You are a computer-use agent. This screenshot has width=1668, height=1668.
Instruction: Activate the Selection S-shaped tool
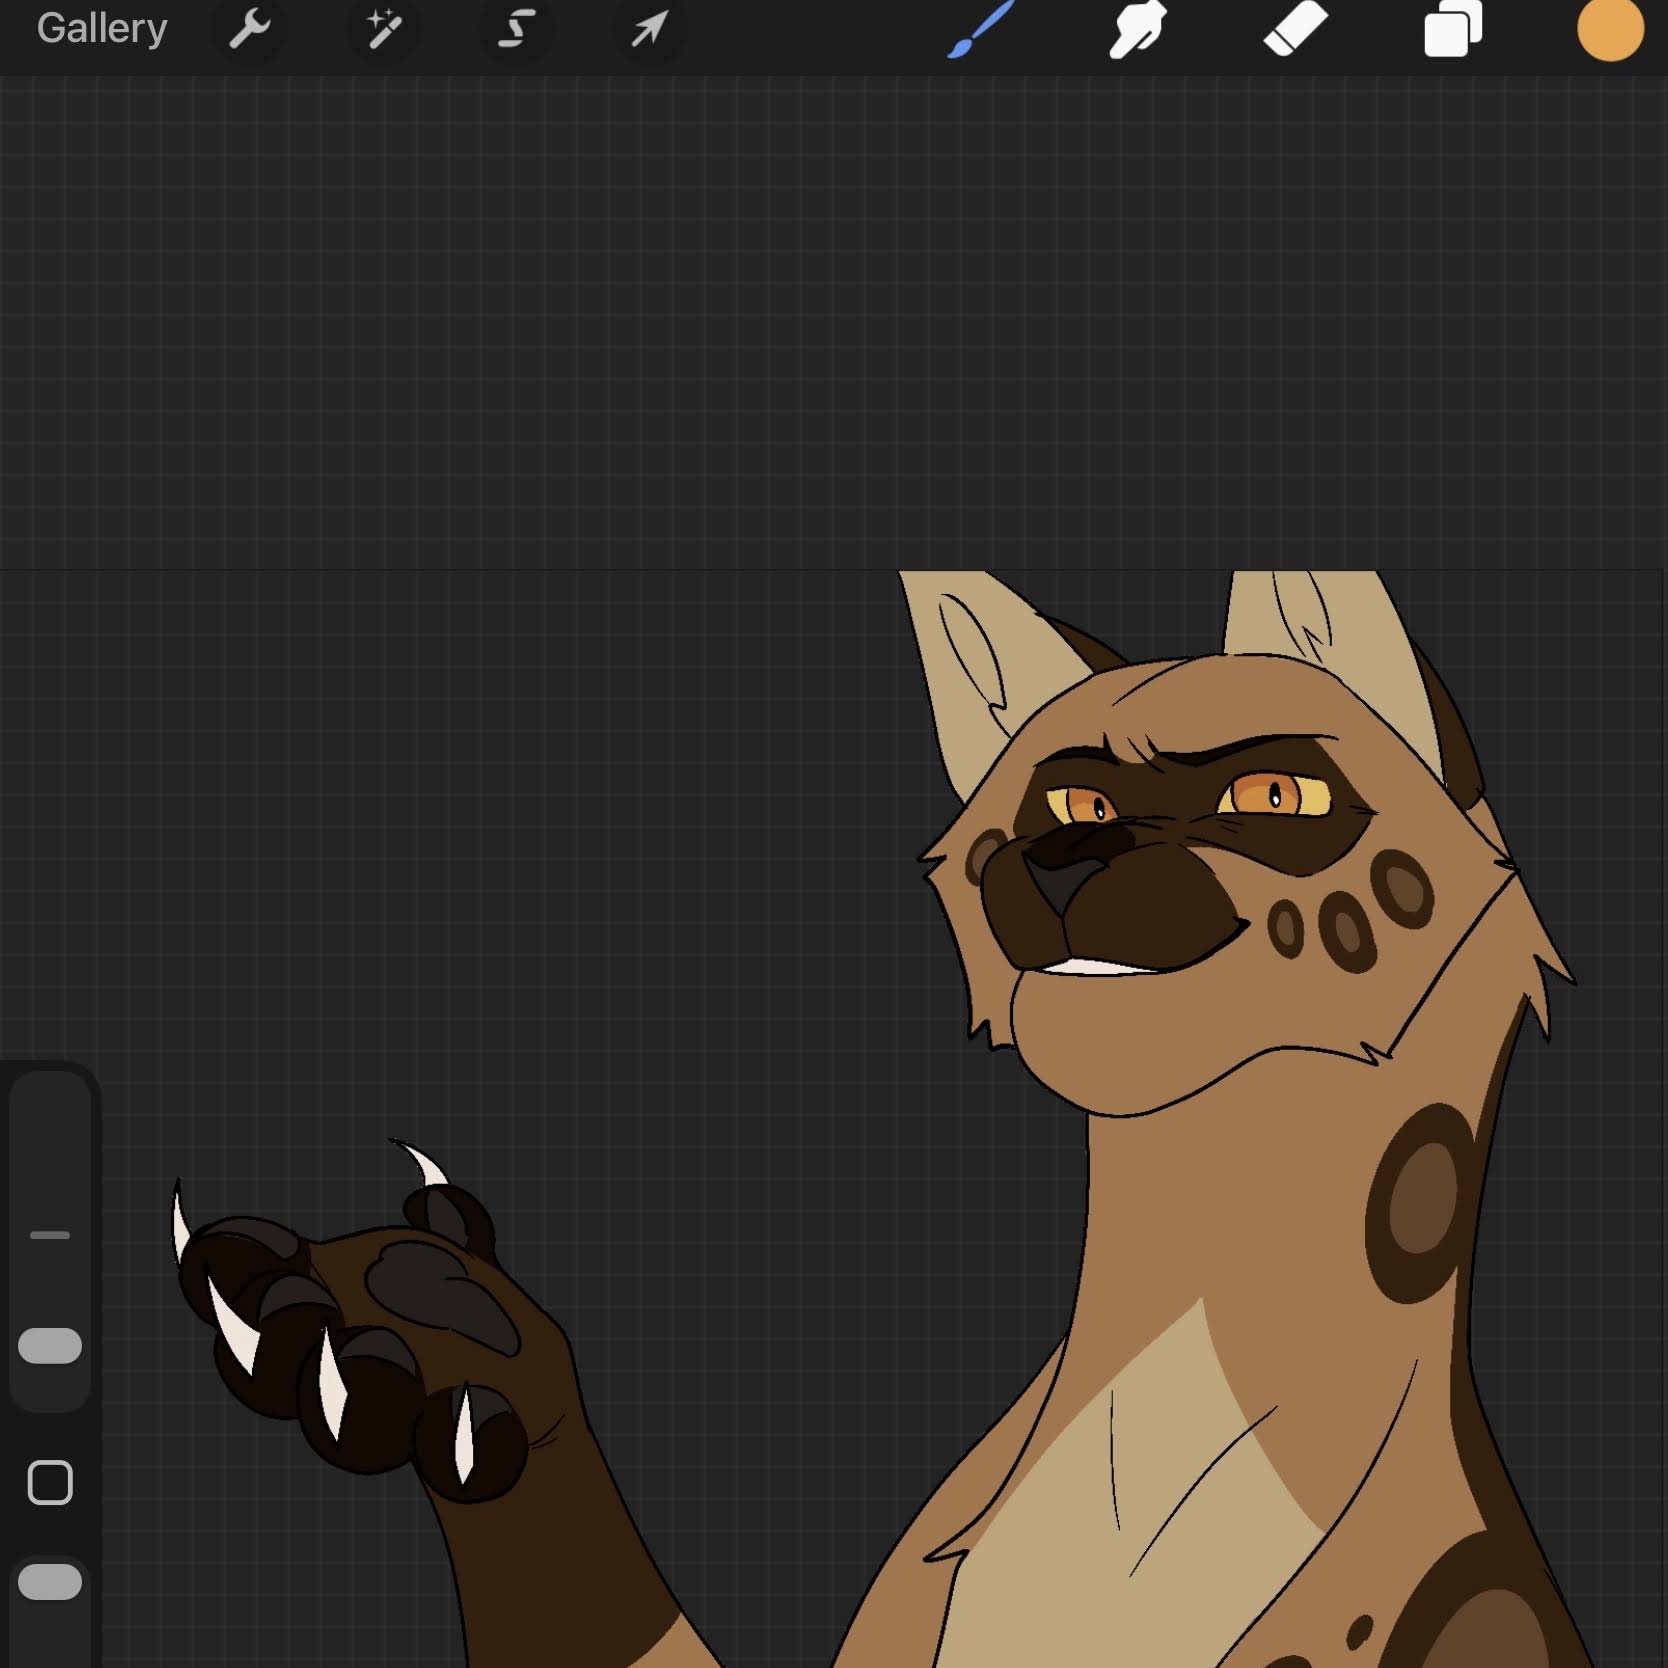(516, 29)
